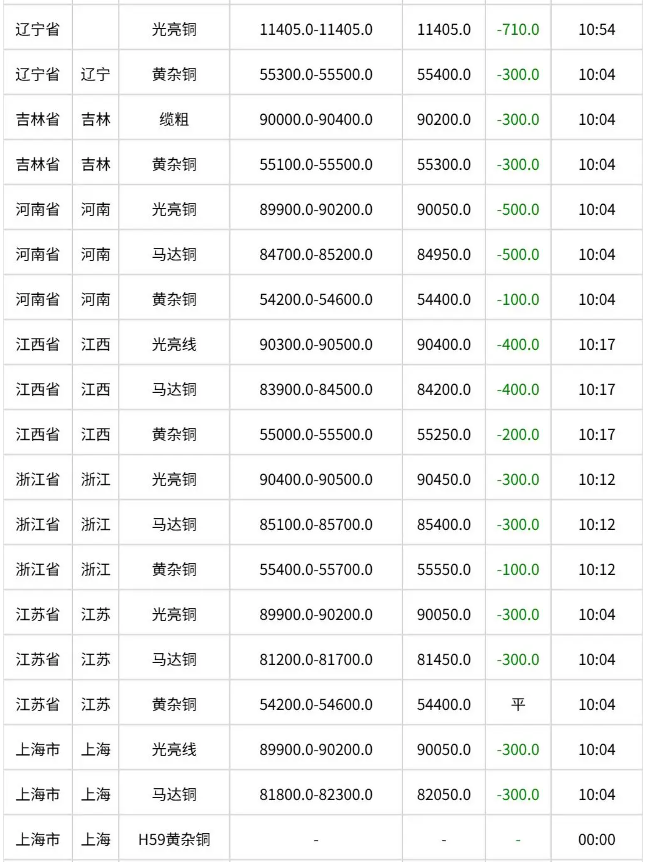Select 光亮线 in the 上海市 row
The image size is (645, 862).
pyautogui.click(x=174, y=750)
